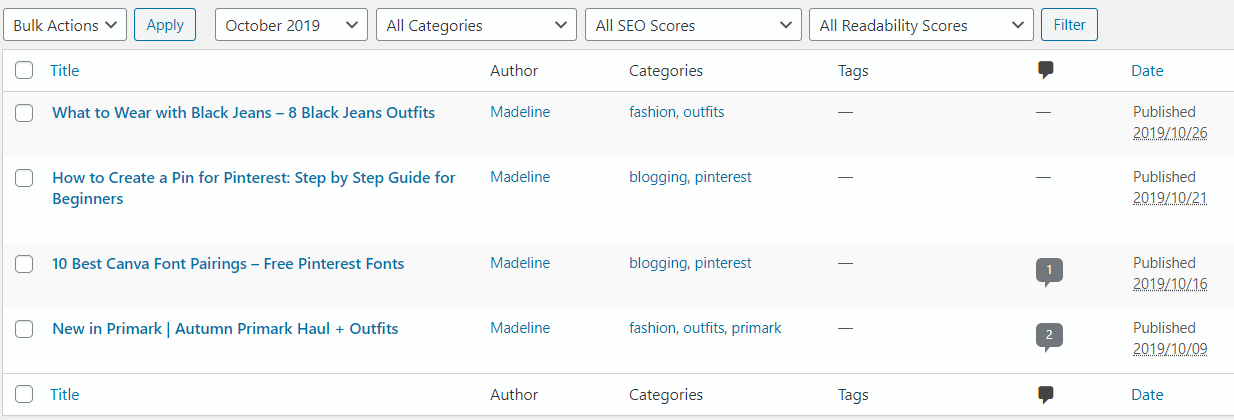Click outfits category on Primark Haul row
This screenshot has width=1234, height=420.
tap(704, 328)
